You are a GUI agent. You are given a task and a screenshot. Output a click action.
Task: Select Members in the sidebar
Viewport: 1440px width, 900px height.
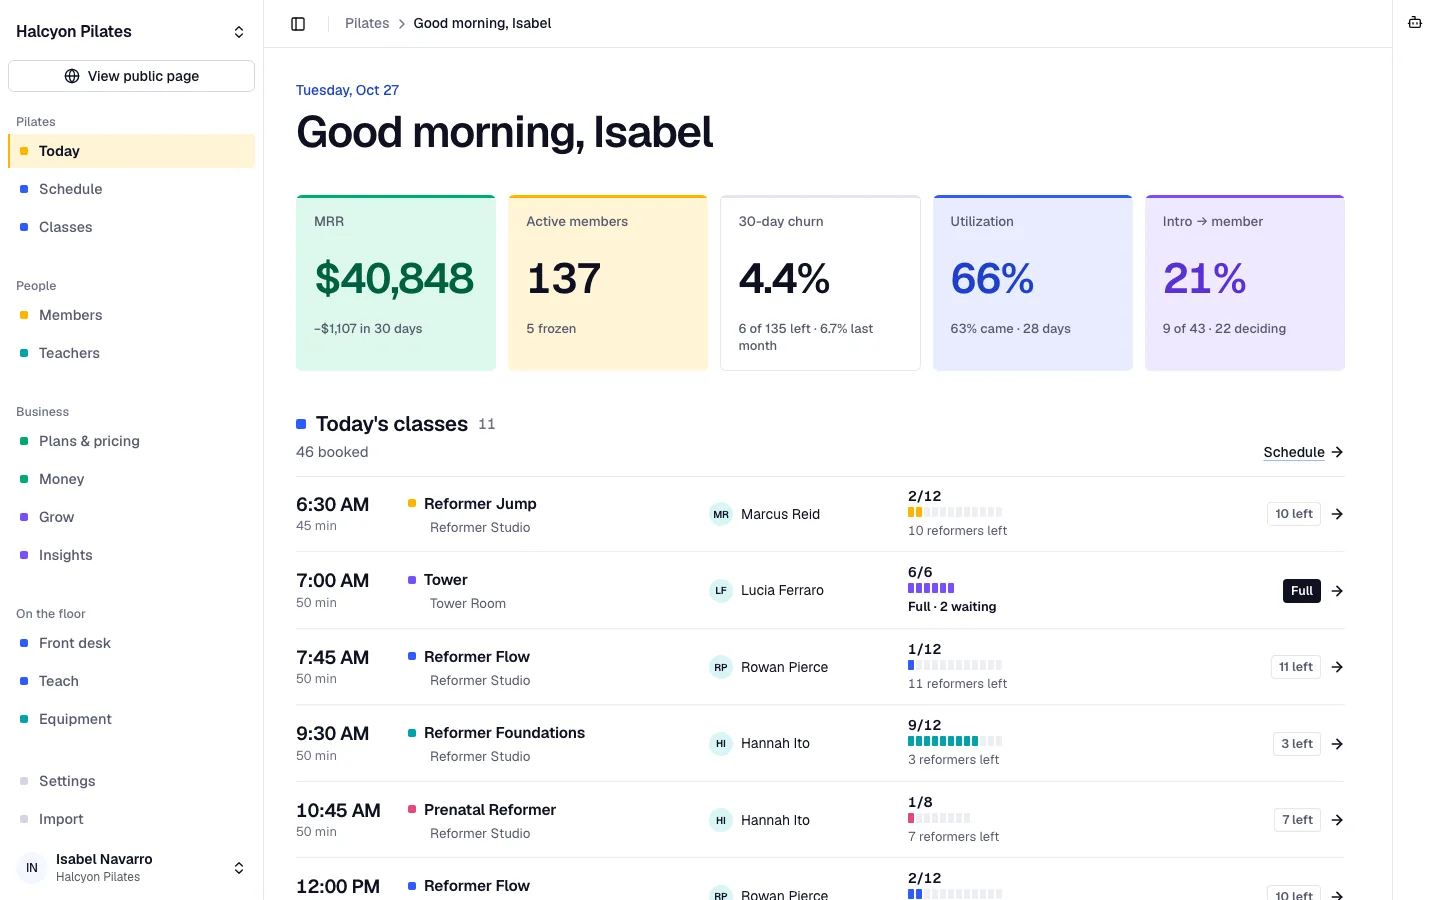pos(131,315)
